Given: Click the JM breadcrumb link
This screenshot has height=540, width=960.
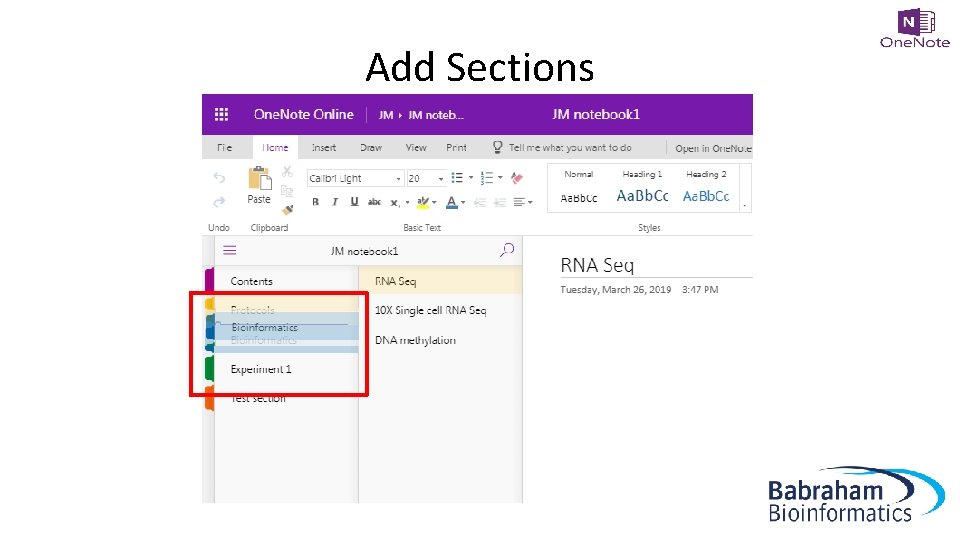Looking at the screenshot, I should click(386, 115).
